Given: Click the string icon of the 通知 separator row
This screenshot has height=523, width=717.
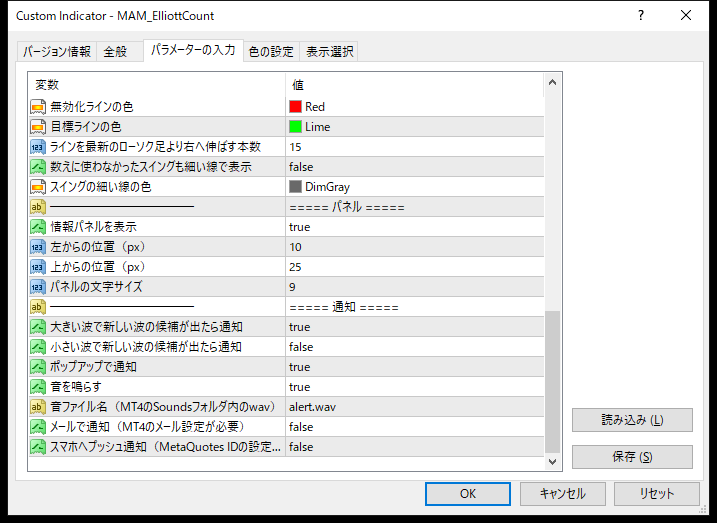Looking at the screenshot, I should (x=38, y=307).
